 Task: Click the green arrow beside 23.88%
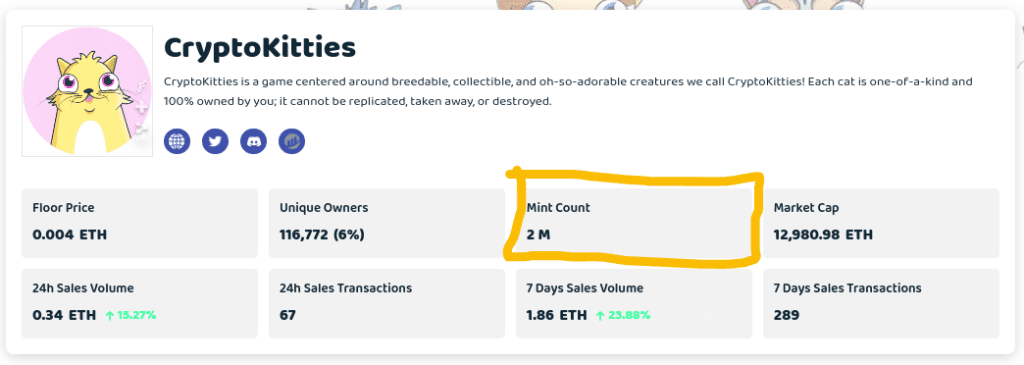click(x=601, y=315)
